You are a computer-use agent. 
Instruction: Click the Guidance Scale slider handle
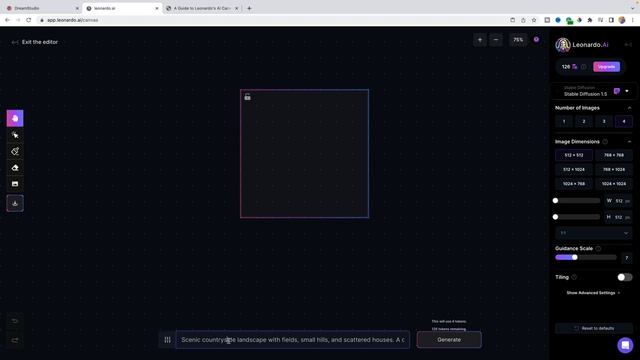(575, 258)
